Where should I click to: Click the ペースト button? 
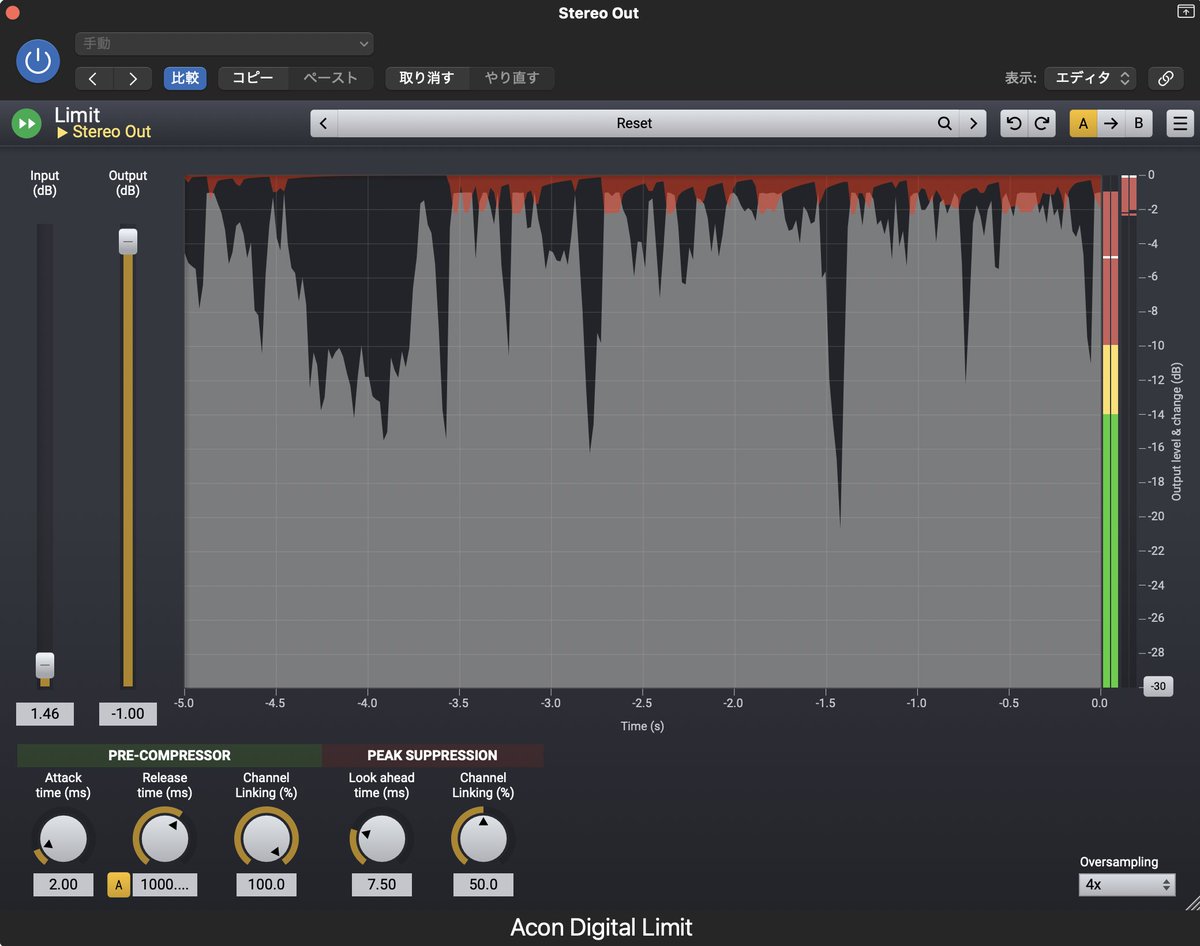330,78
